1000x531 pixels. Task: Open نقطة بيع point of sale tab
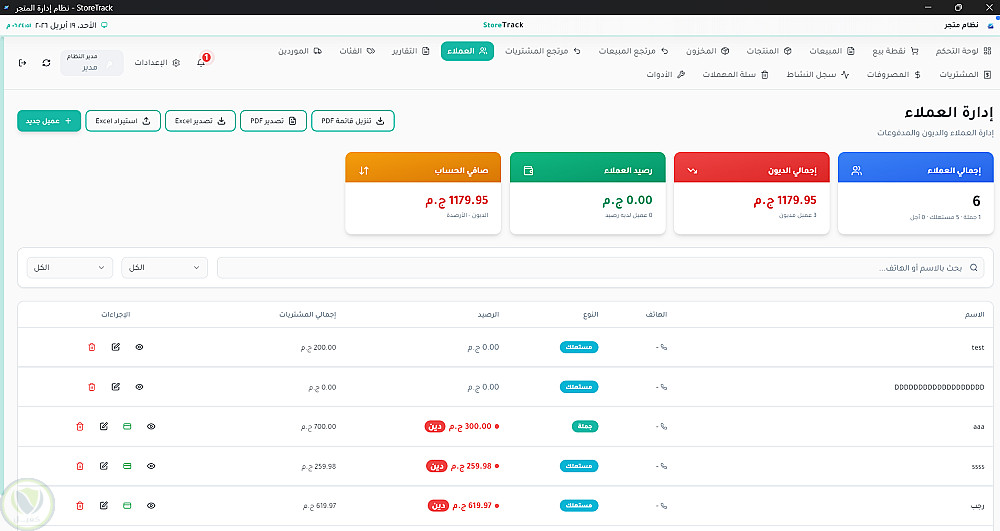coord(895,51)
